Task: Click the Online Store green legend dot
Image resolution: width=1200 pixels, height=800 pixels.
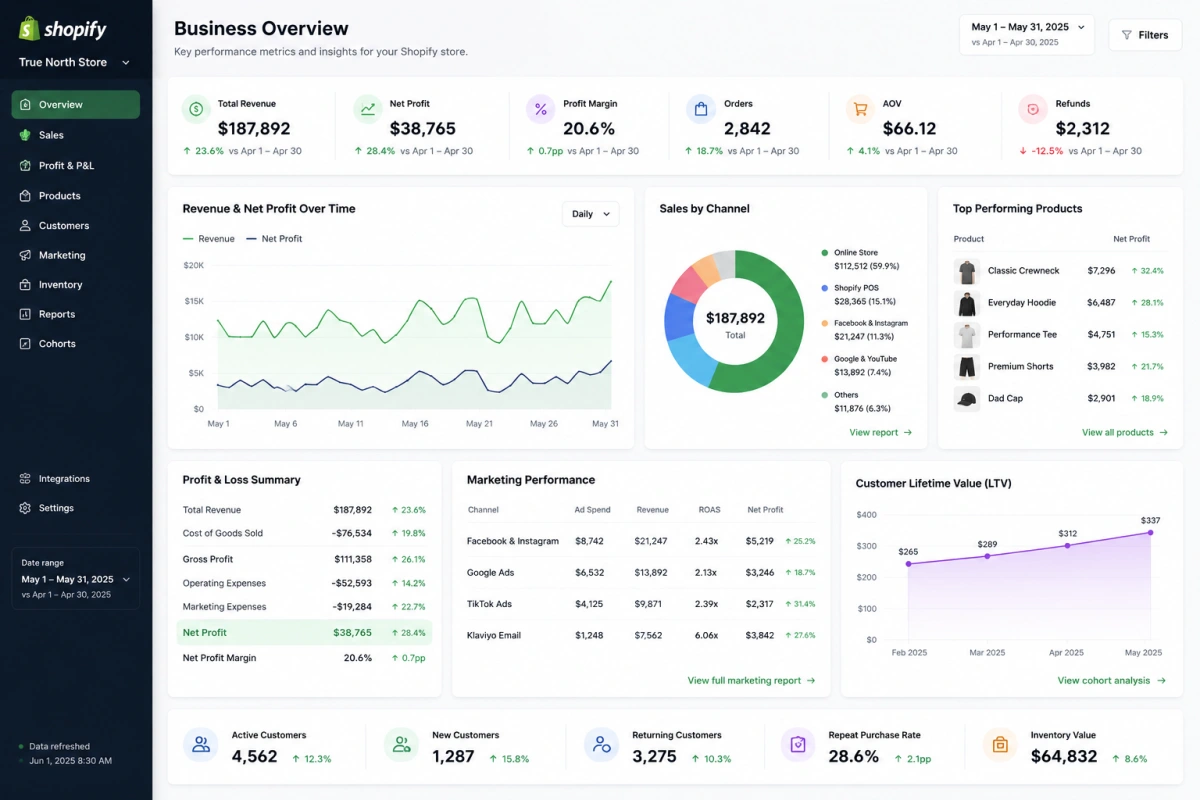Action: point(825,253)
